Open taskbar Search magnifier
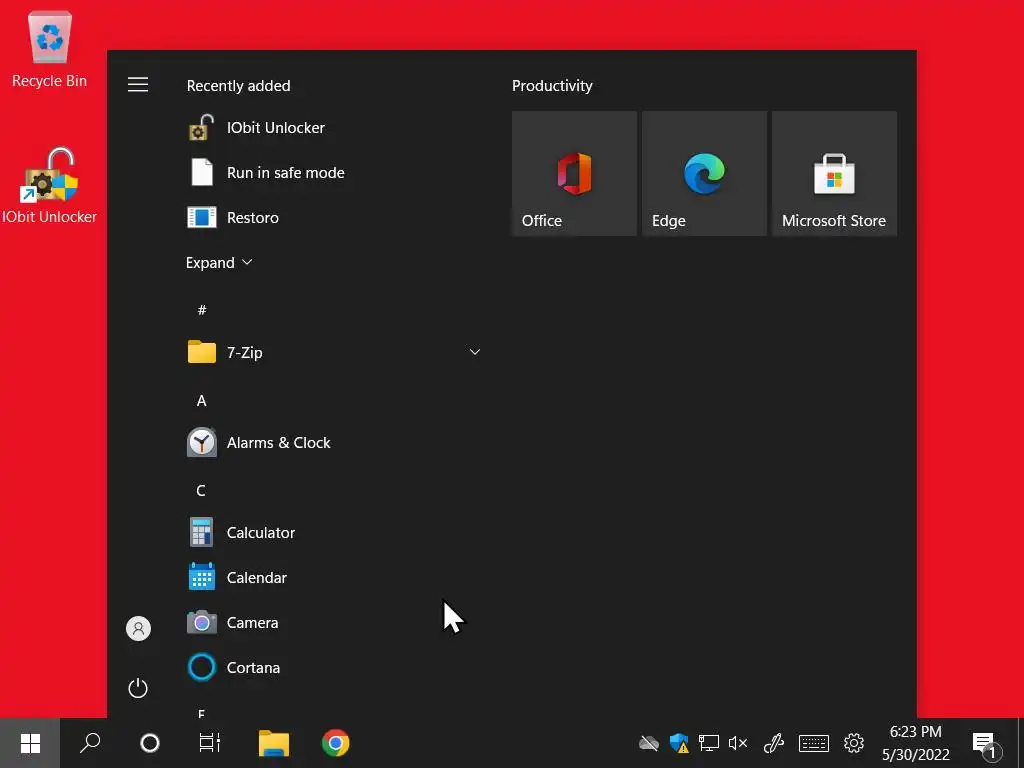 90,743
